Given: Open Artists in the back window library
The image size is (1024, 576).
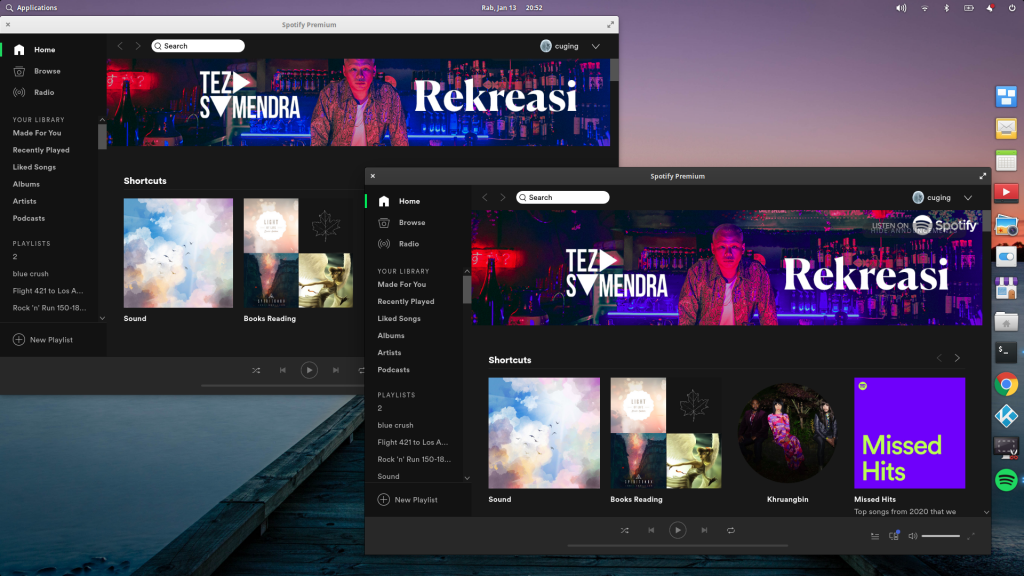Looking at the screenshot, I should (24, 201).
